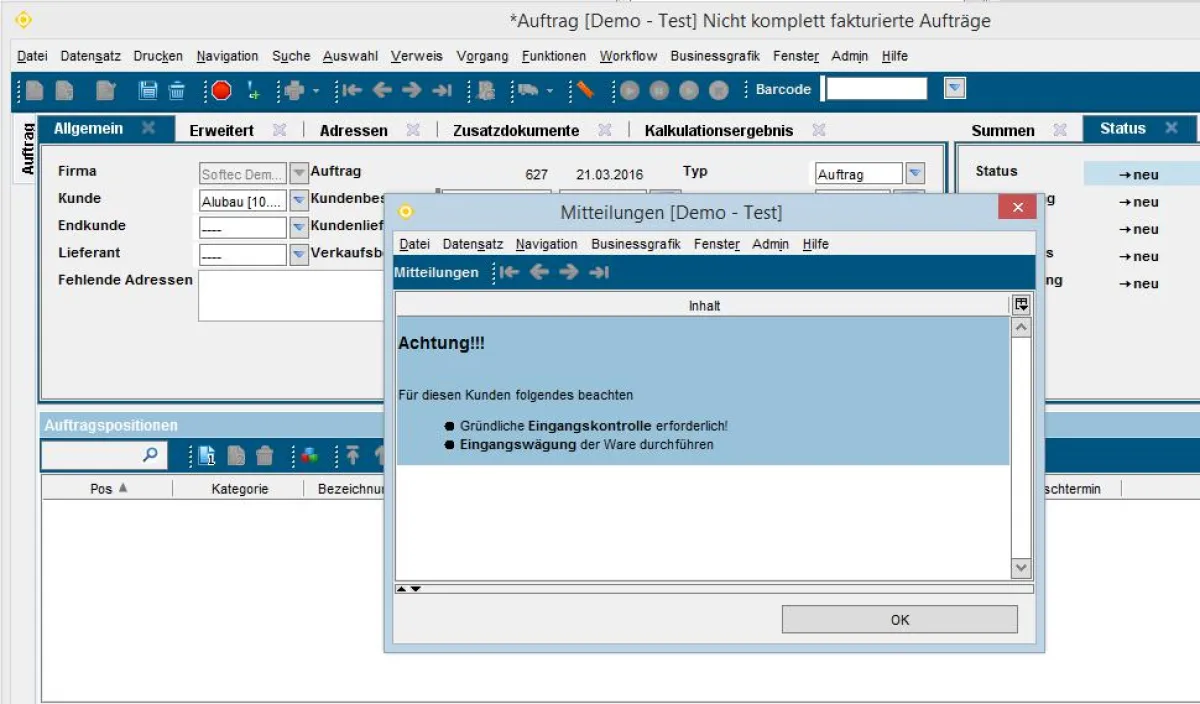Open the printer icon's dropdown arrow
This screenshot has width=1200, height=704.
point(316,90)
